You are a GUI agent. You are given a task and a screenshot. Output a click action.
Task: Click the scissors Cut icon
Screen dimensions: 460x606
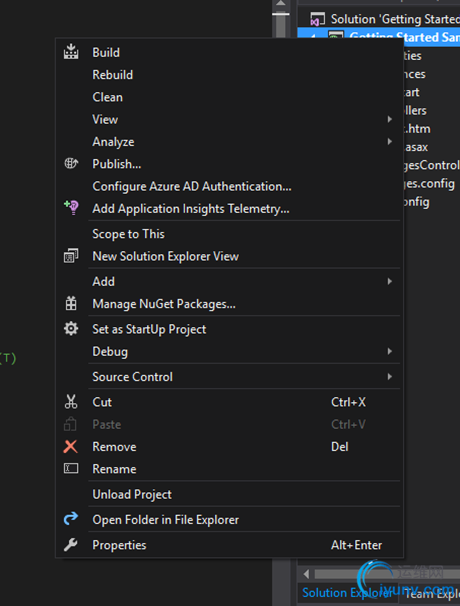71,402
